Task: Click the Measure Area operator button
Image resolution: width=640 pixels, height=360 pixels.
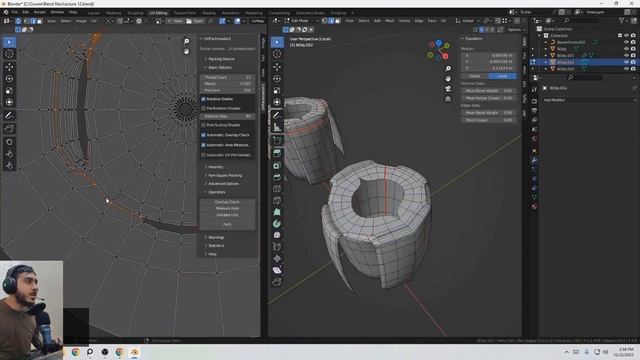Action: (227, 208)
